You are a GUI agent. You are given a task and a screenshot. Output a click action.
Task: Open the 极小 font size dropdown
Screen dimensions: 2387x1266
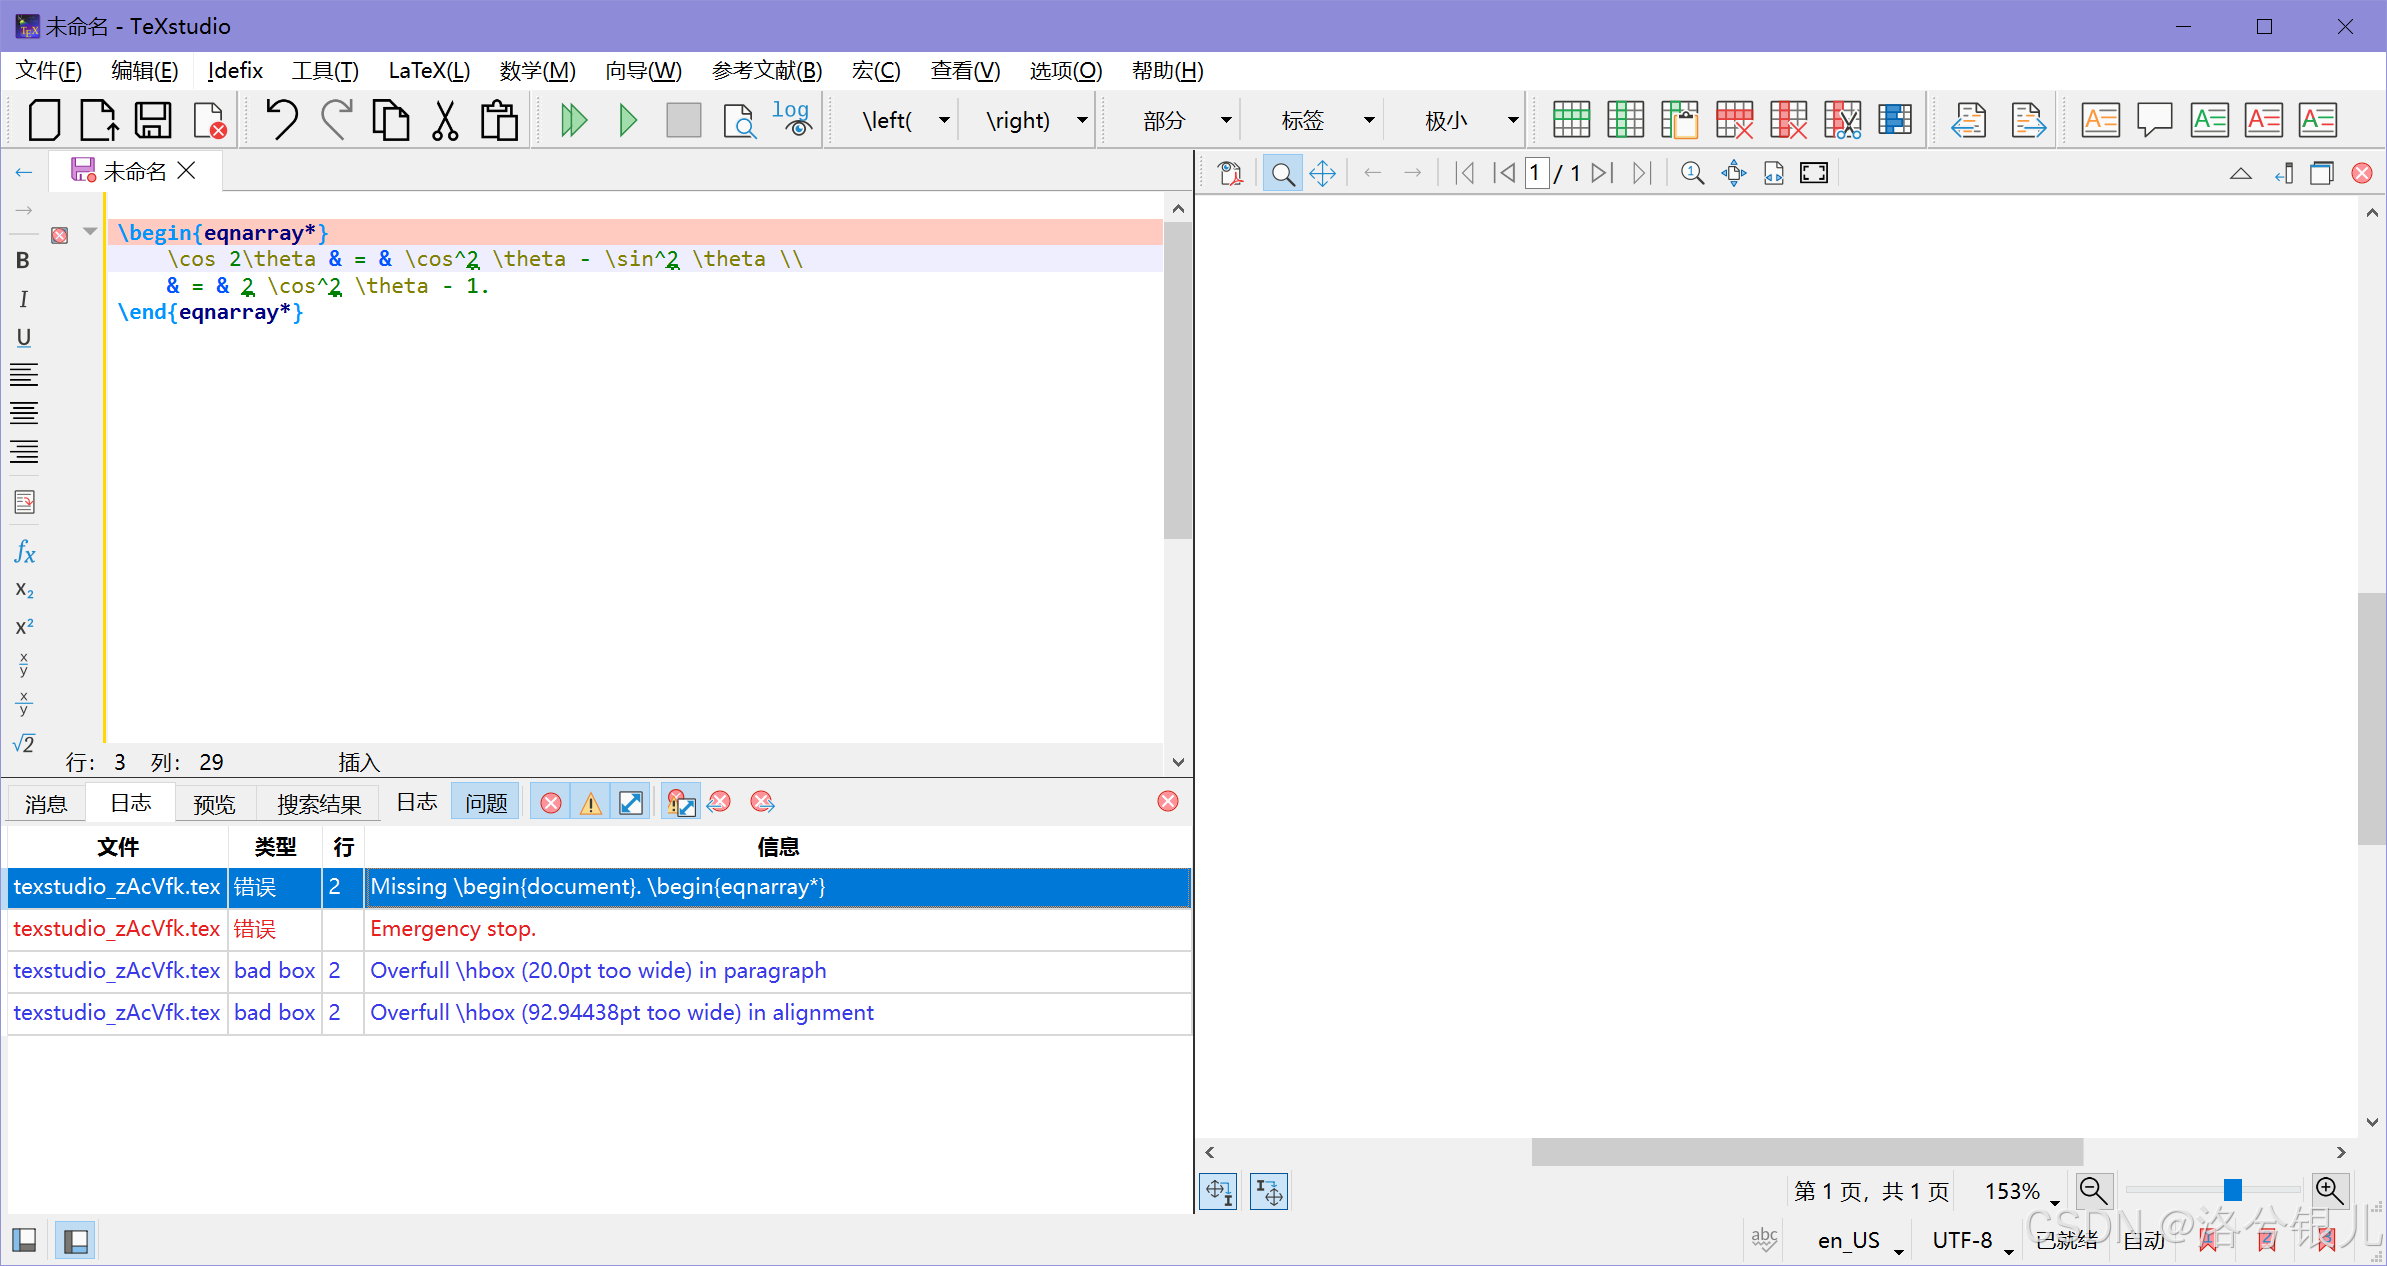[1512, 121]
